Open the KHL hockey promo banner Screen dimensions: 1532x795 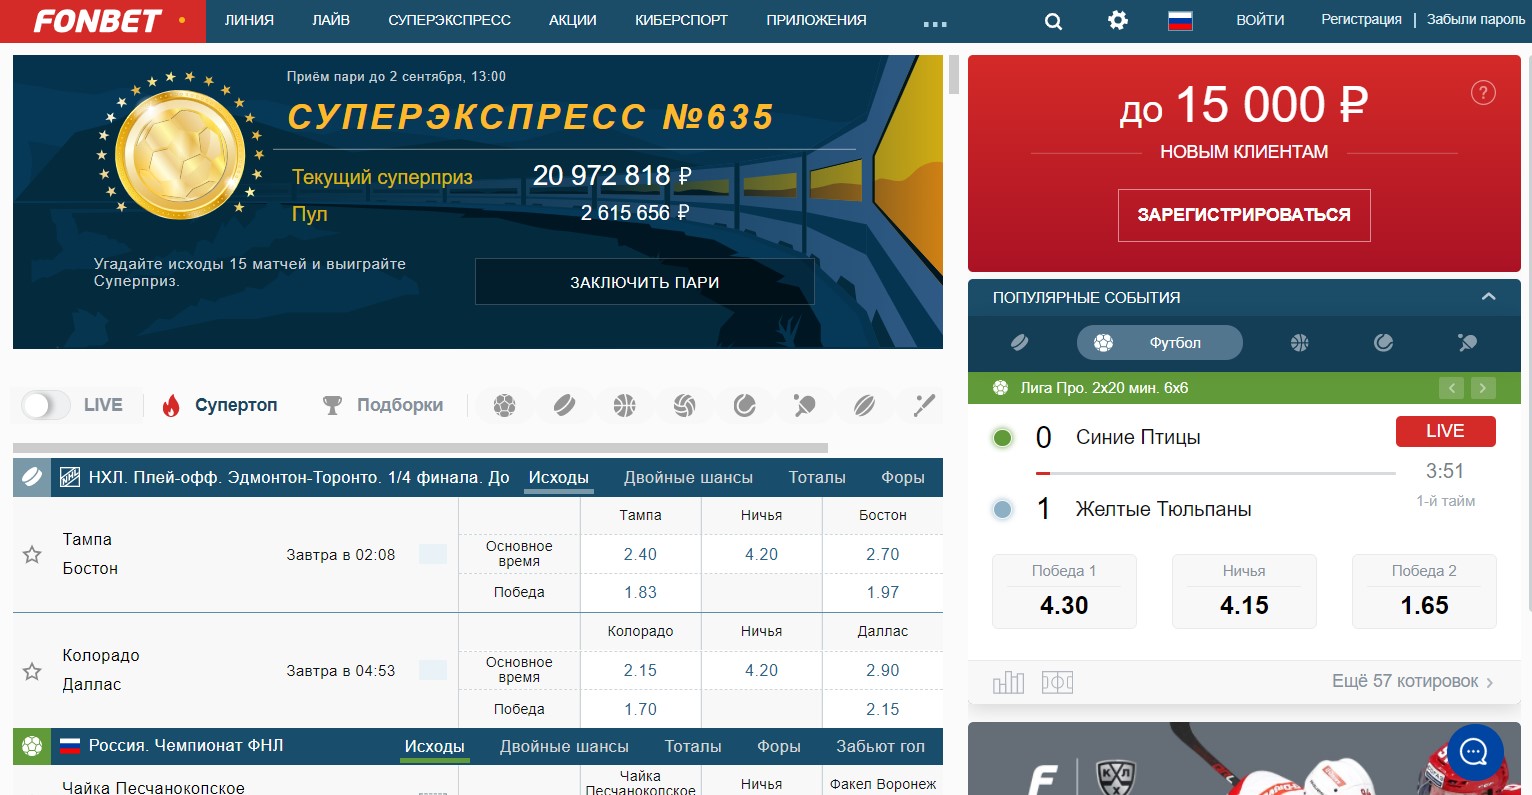(x=1244, y=759)
